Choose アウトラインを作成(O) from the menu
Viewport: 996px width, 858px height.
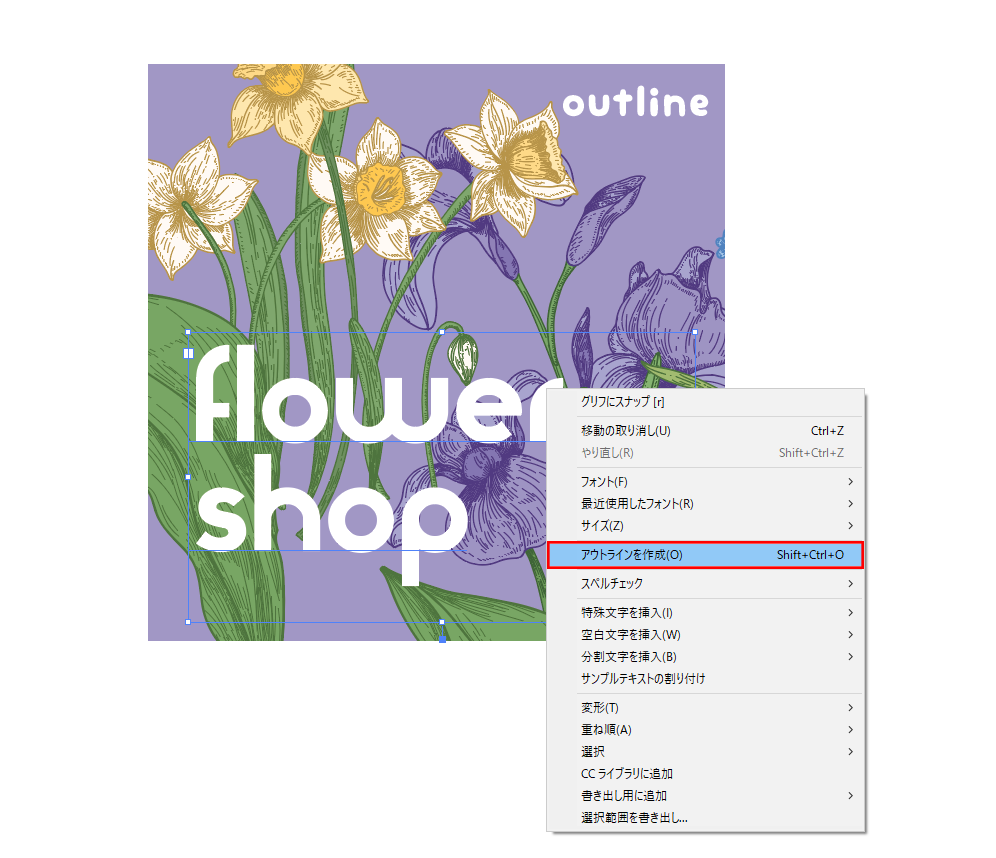coord(705,555)
